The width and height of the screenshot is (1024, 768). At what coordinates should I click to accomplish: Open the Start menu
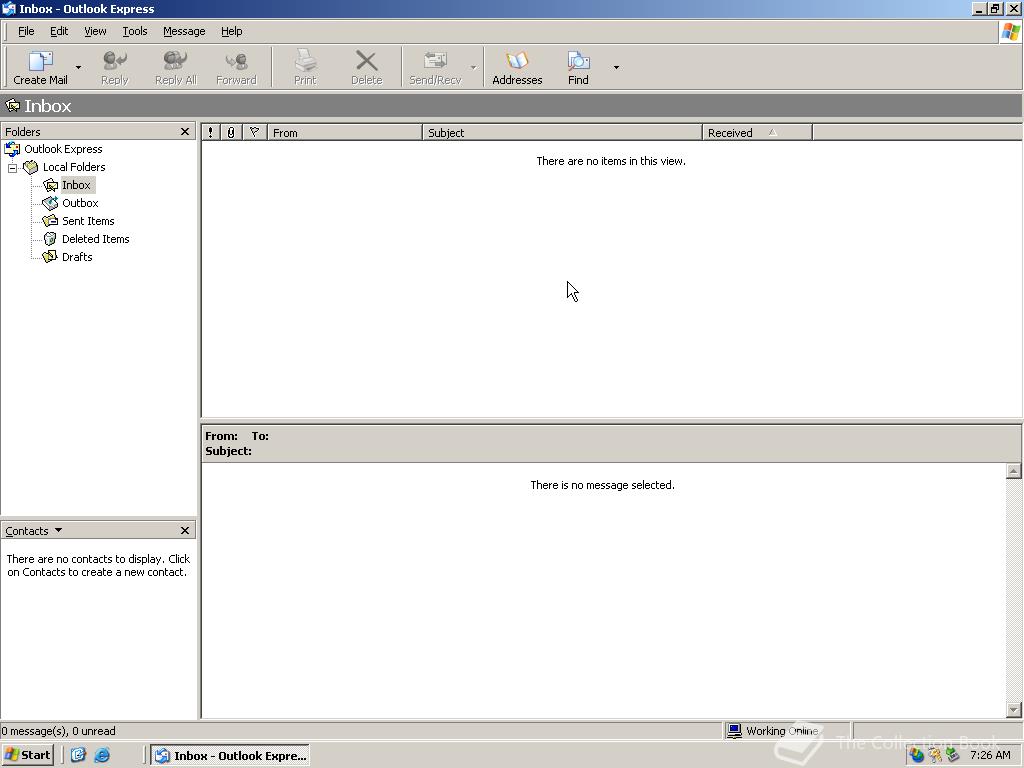coord(27,755)
